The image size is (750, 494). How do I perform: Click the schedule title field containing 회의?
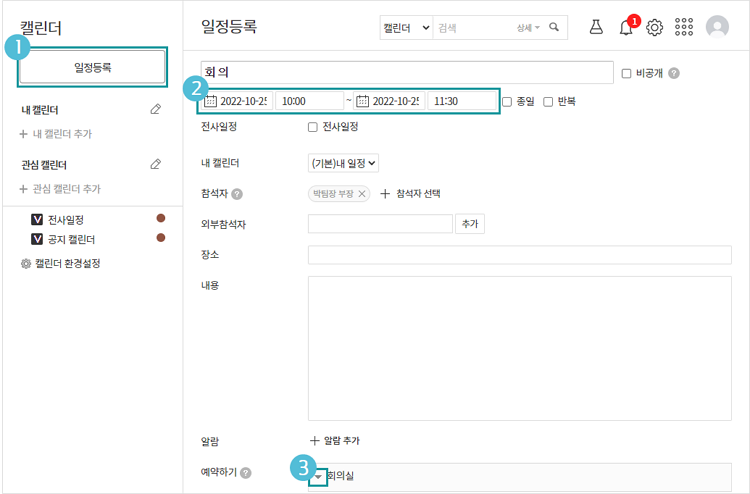point(407,73)
